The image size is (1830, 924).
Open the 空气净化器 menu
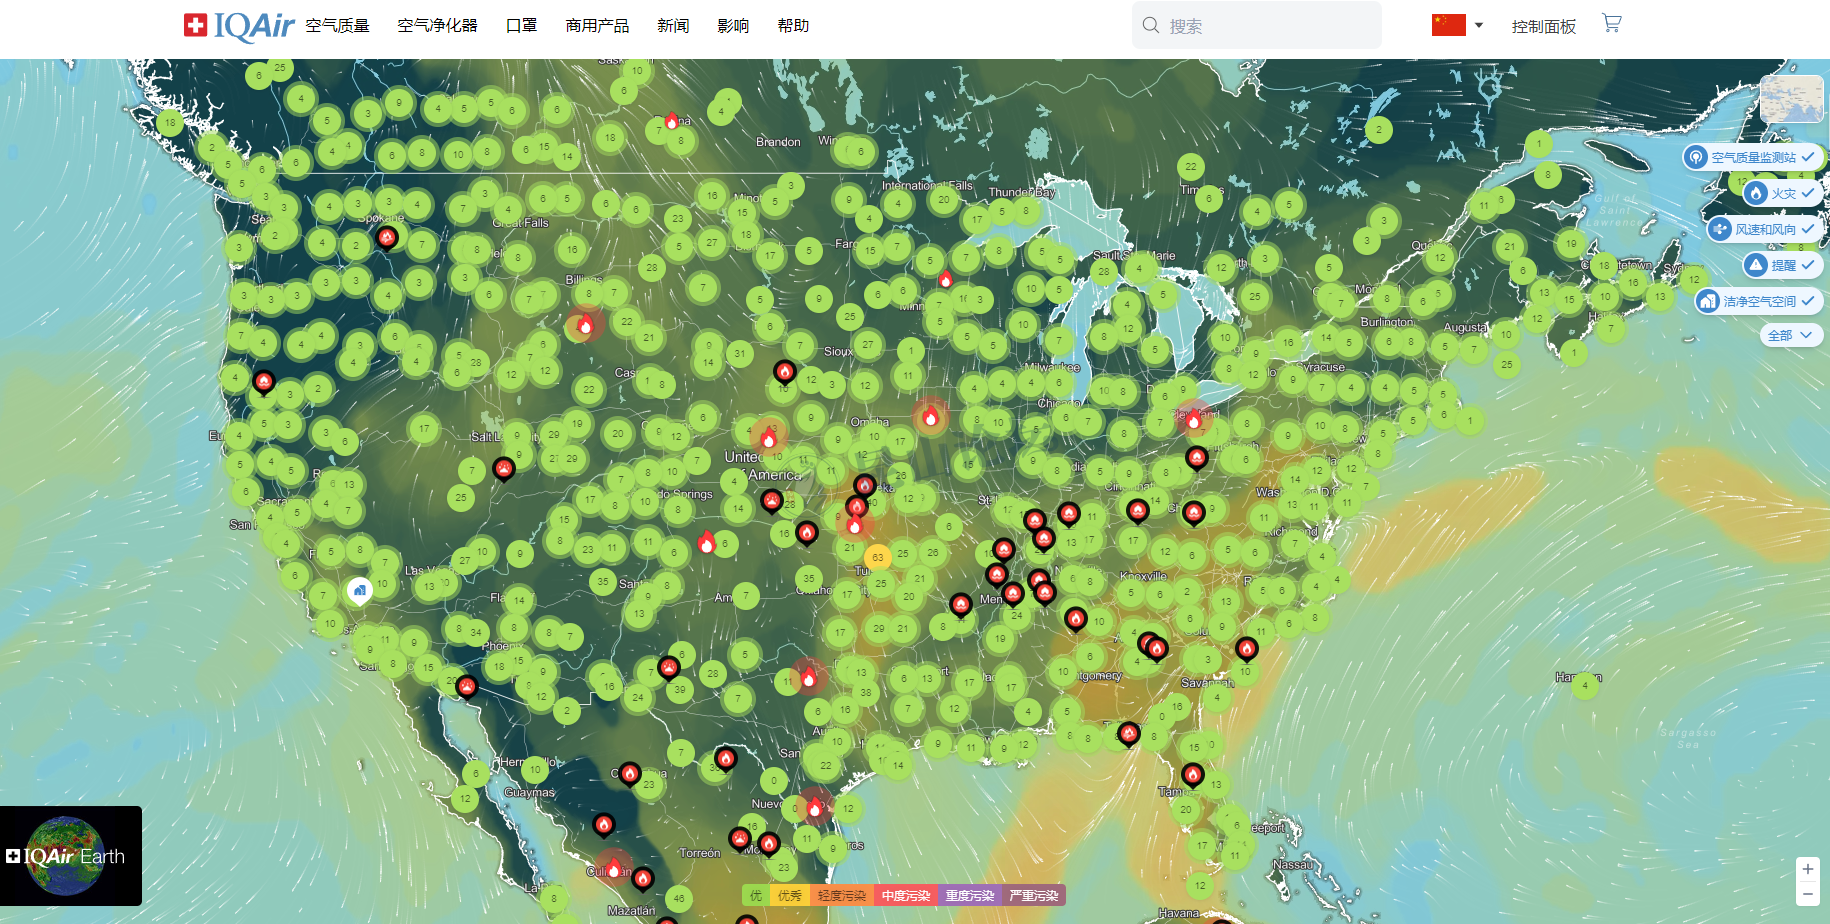(437, 25)
